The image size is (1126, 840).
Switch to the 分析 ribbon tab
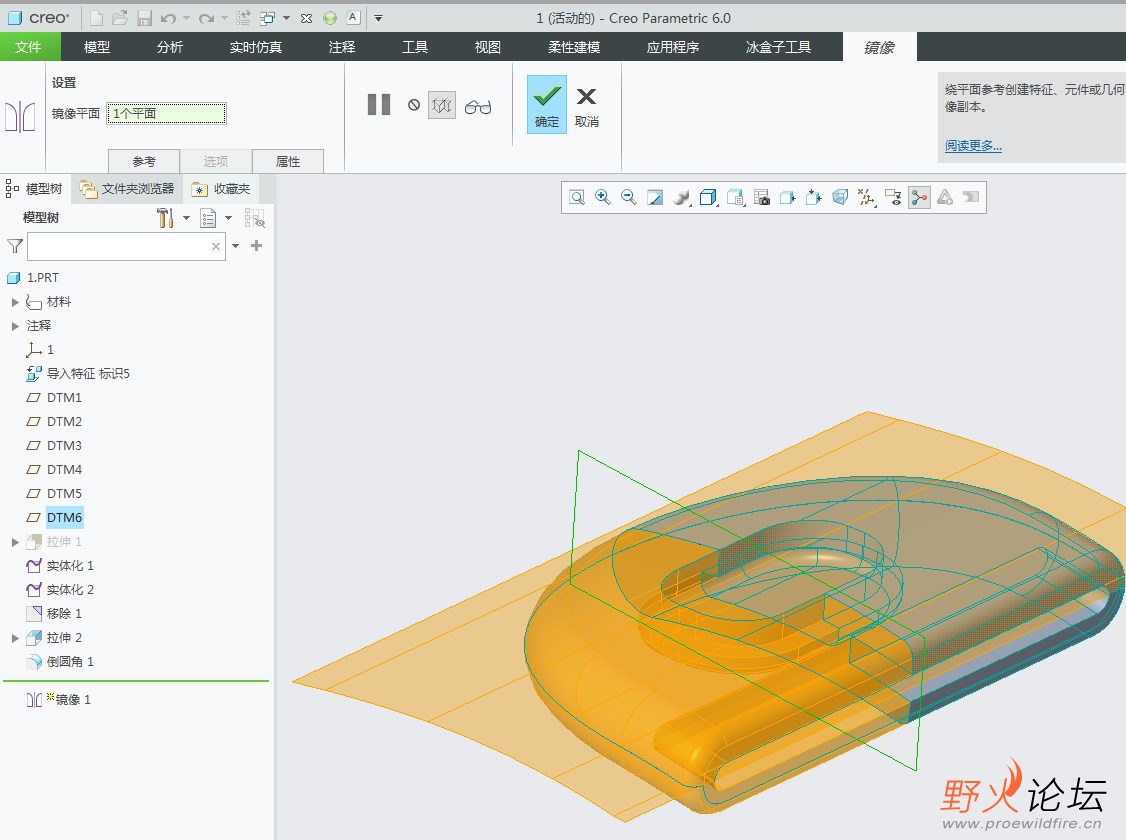169,47
